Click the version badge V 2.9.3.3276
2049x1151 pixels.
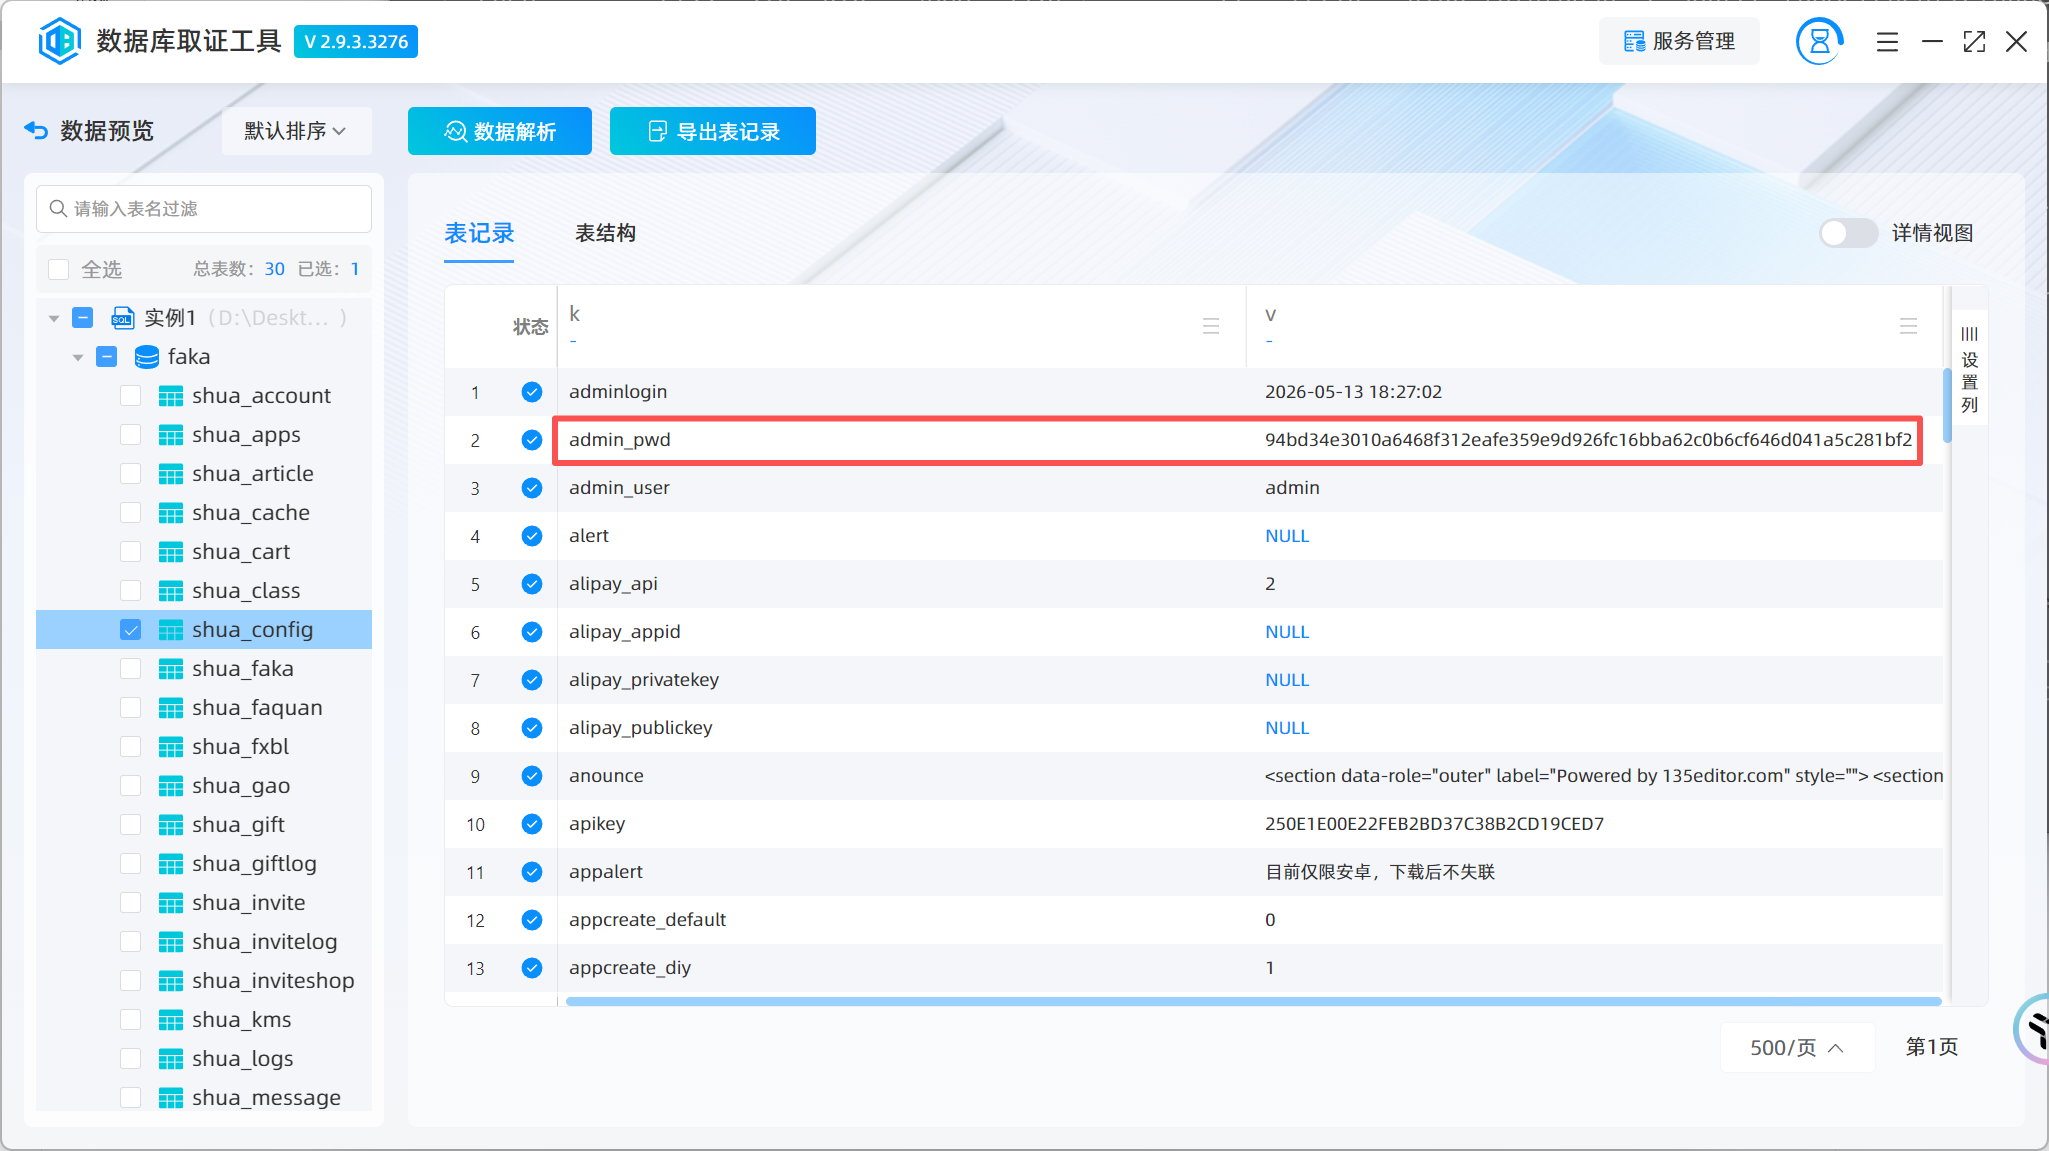tap(356, 41)
